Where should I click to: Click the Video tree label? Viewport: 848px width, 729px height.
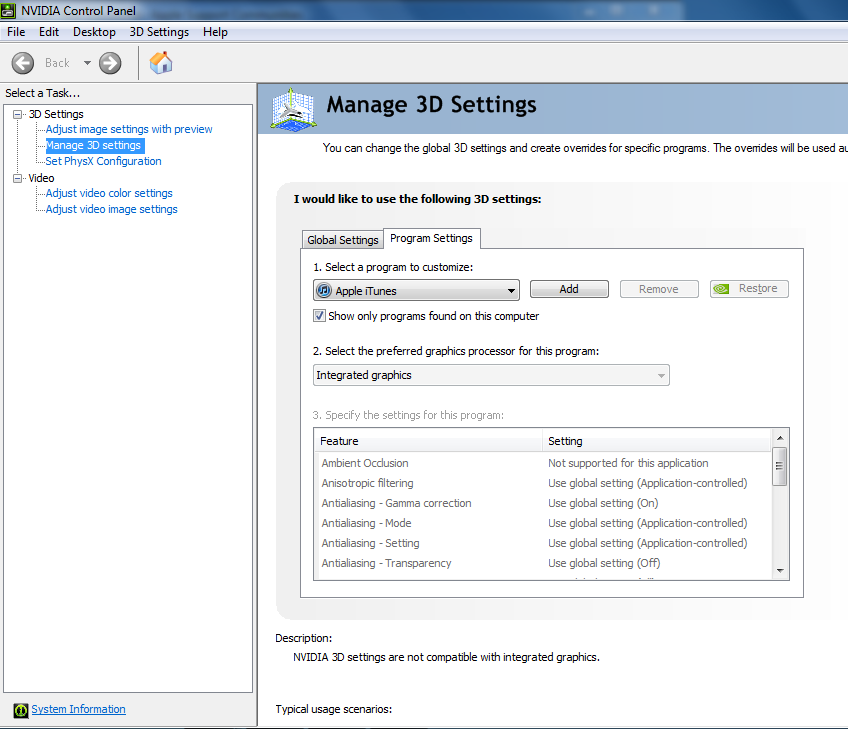click(x=42, y=178)
